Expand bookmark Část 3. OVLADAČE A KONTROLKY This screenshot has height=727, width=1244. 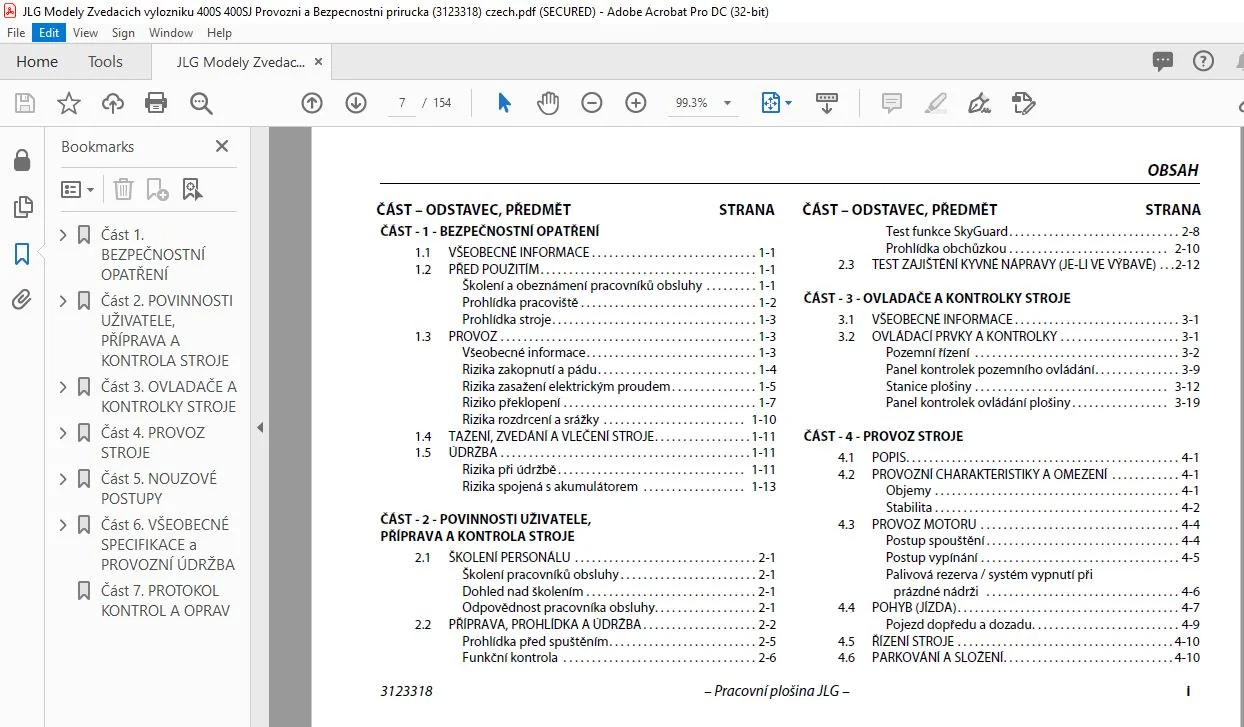point(64,387)
